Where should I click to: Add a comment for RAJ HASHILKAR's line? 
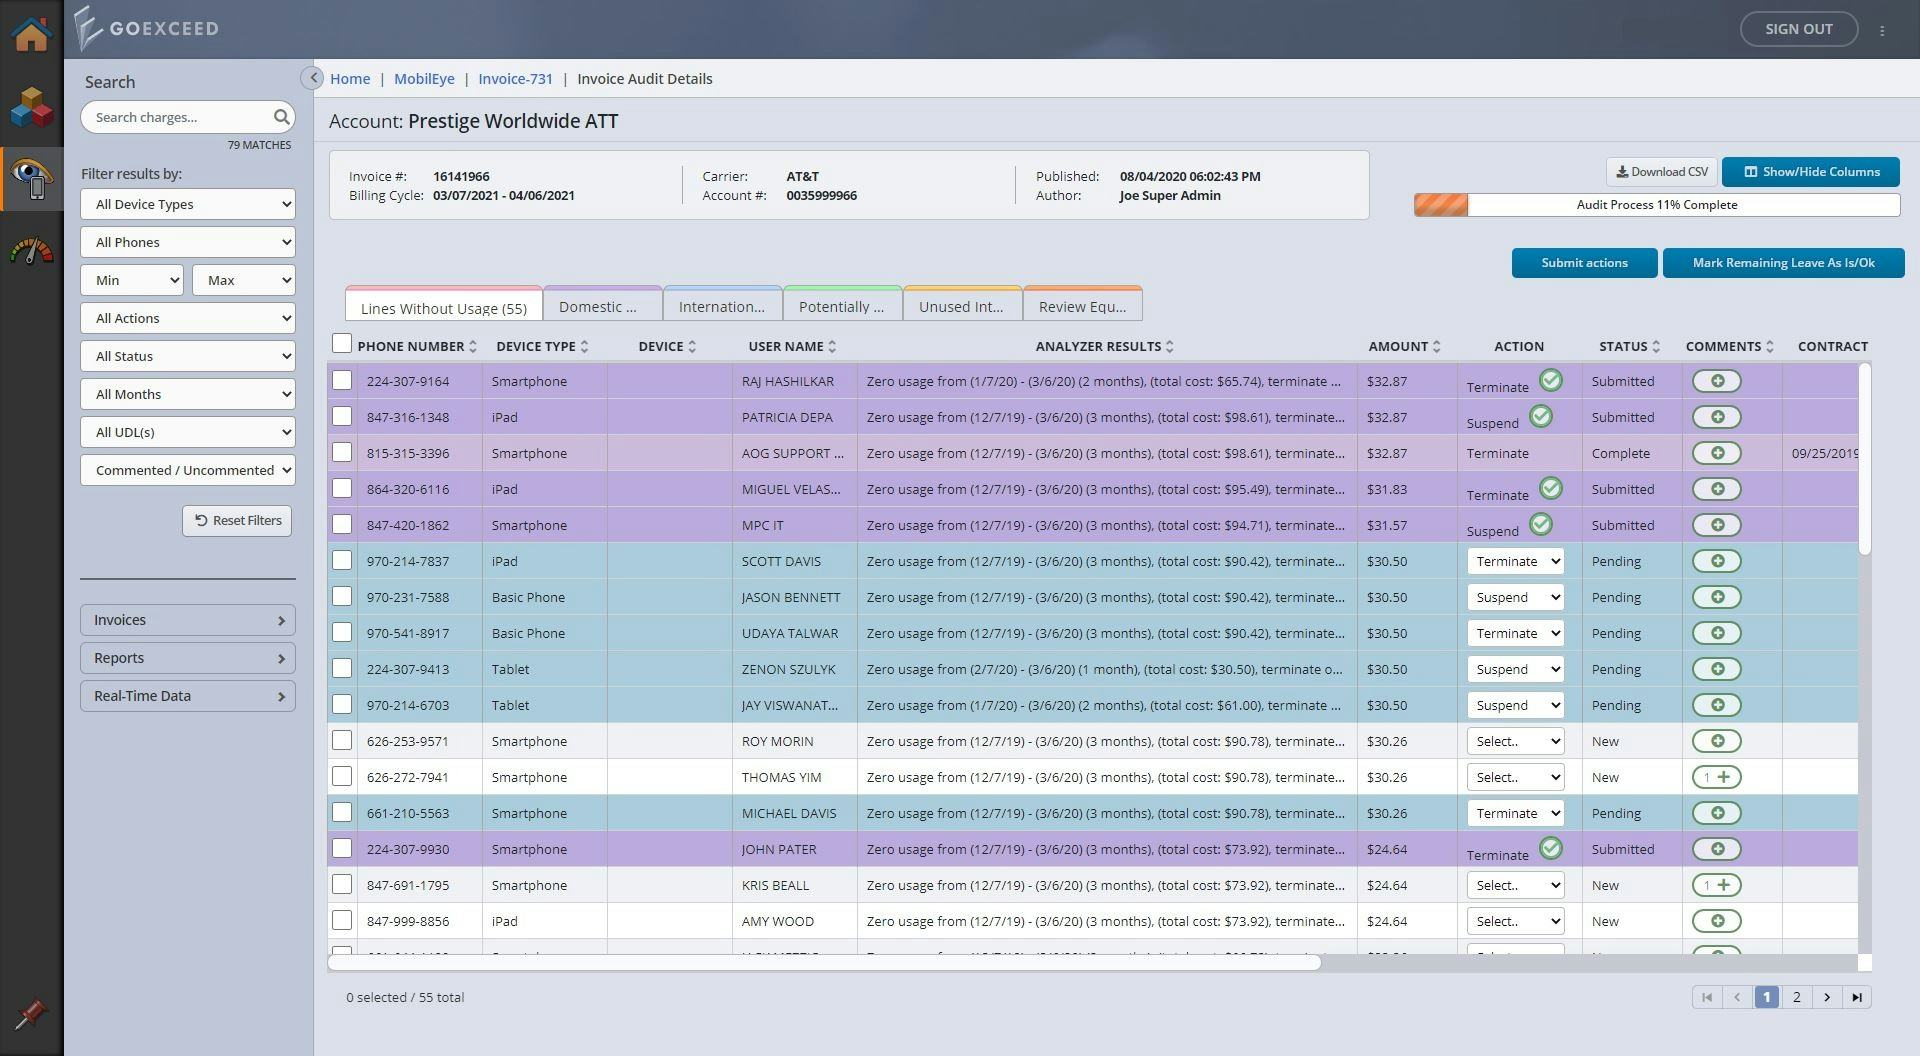coord(1718,380)
